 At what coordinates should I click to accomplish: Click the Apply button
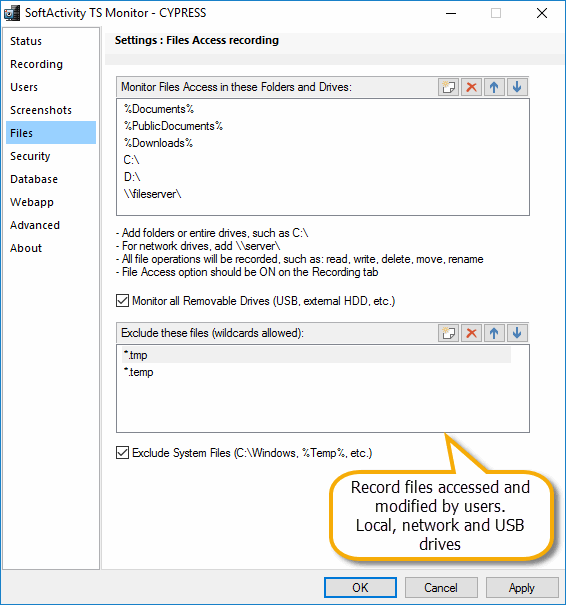522,588
